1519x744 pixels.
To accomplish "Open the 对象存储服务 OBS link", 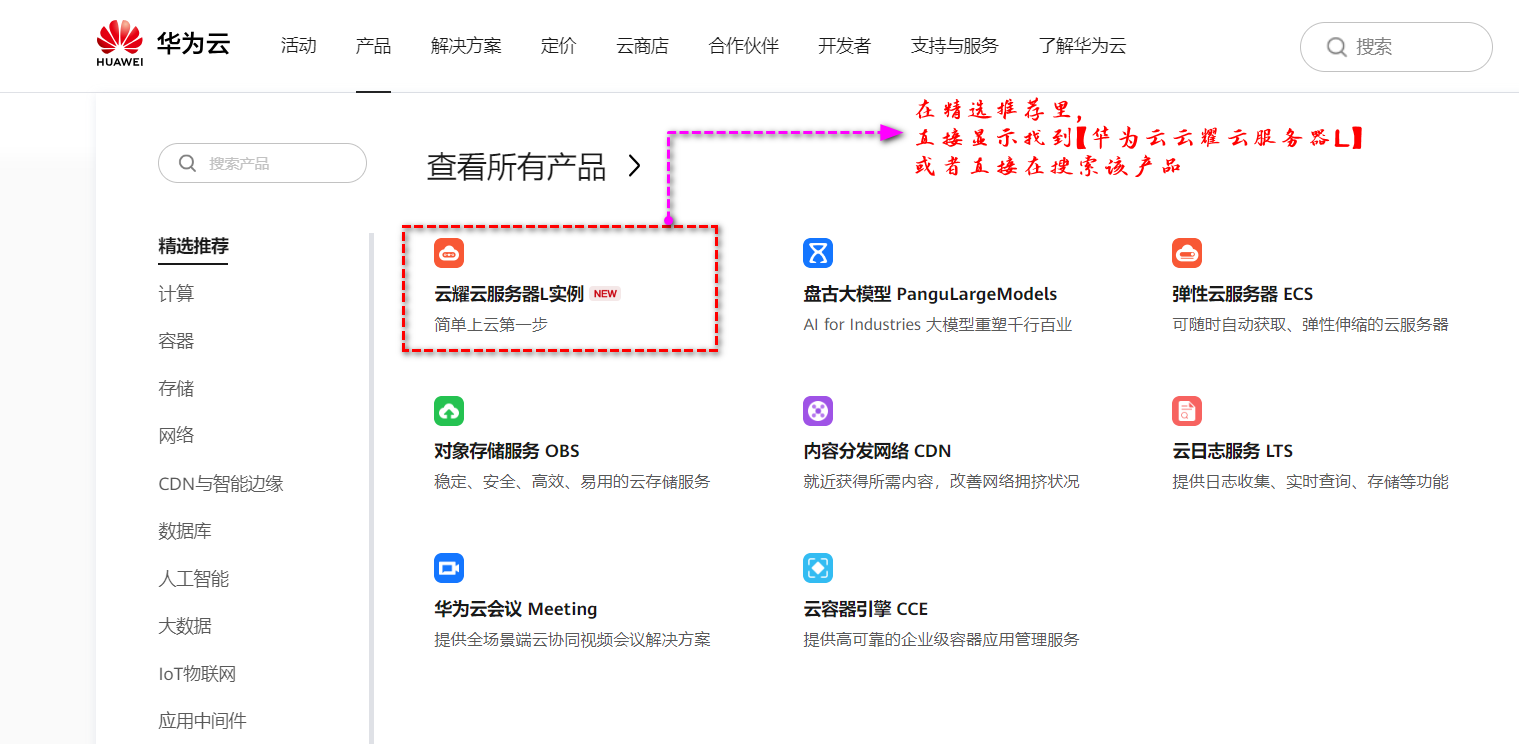I will [507, 451].
